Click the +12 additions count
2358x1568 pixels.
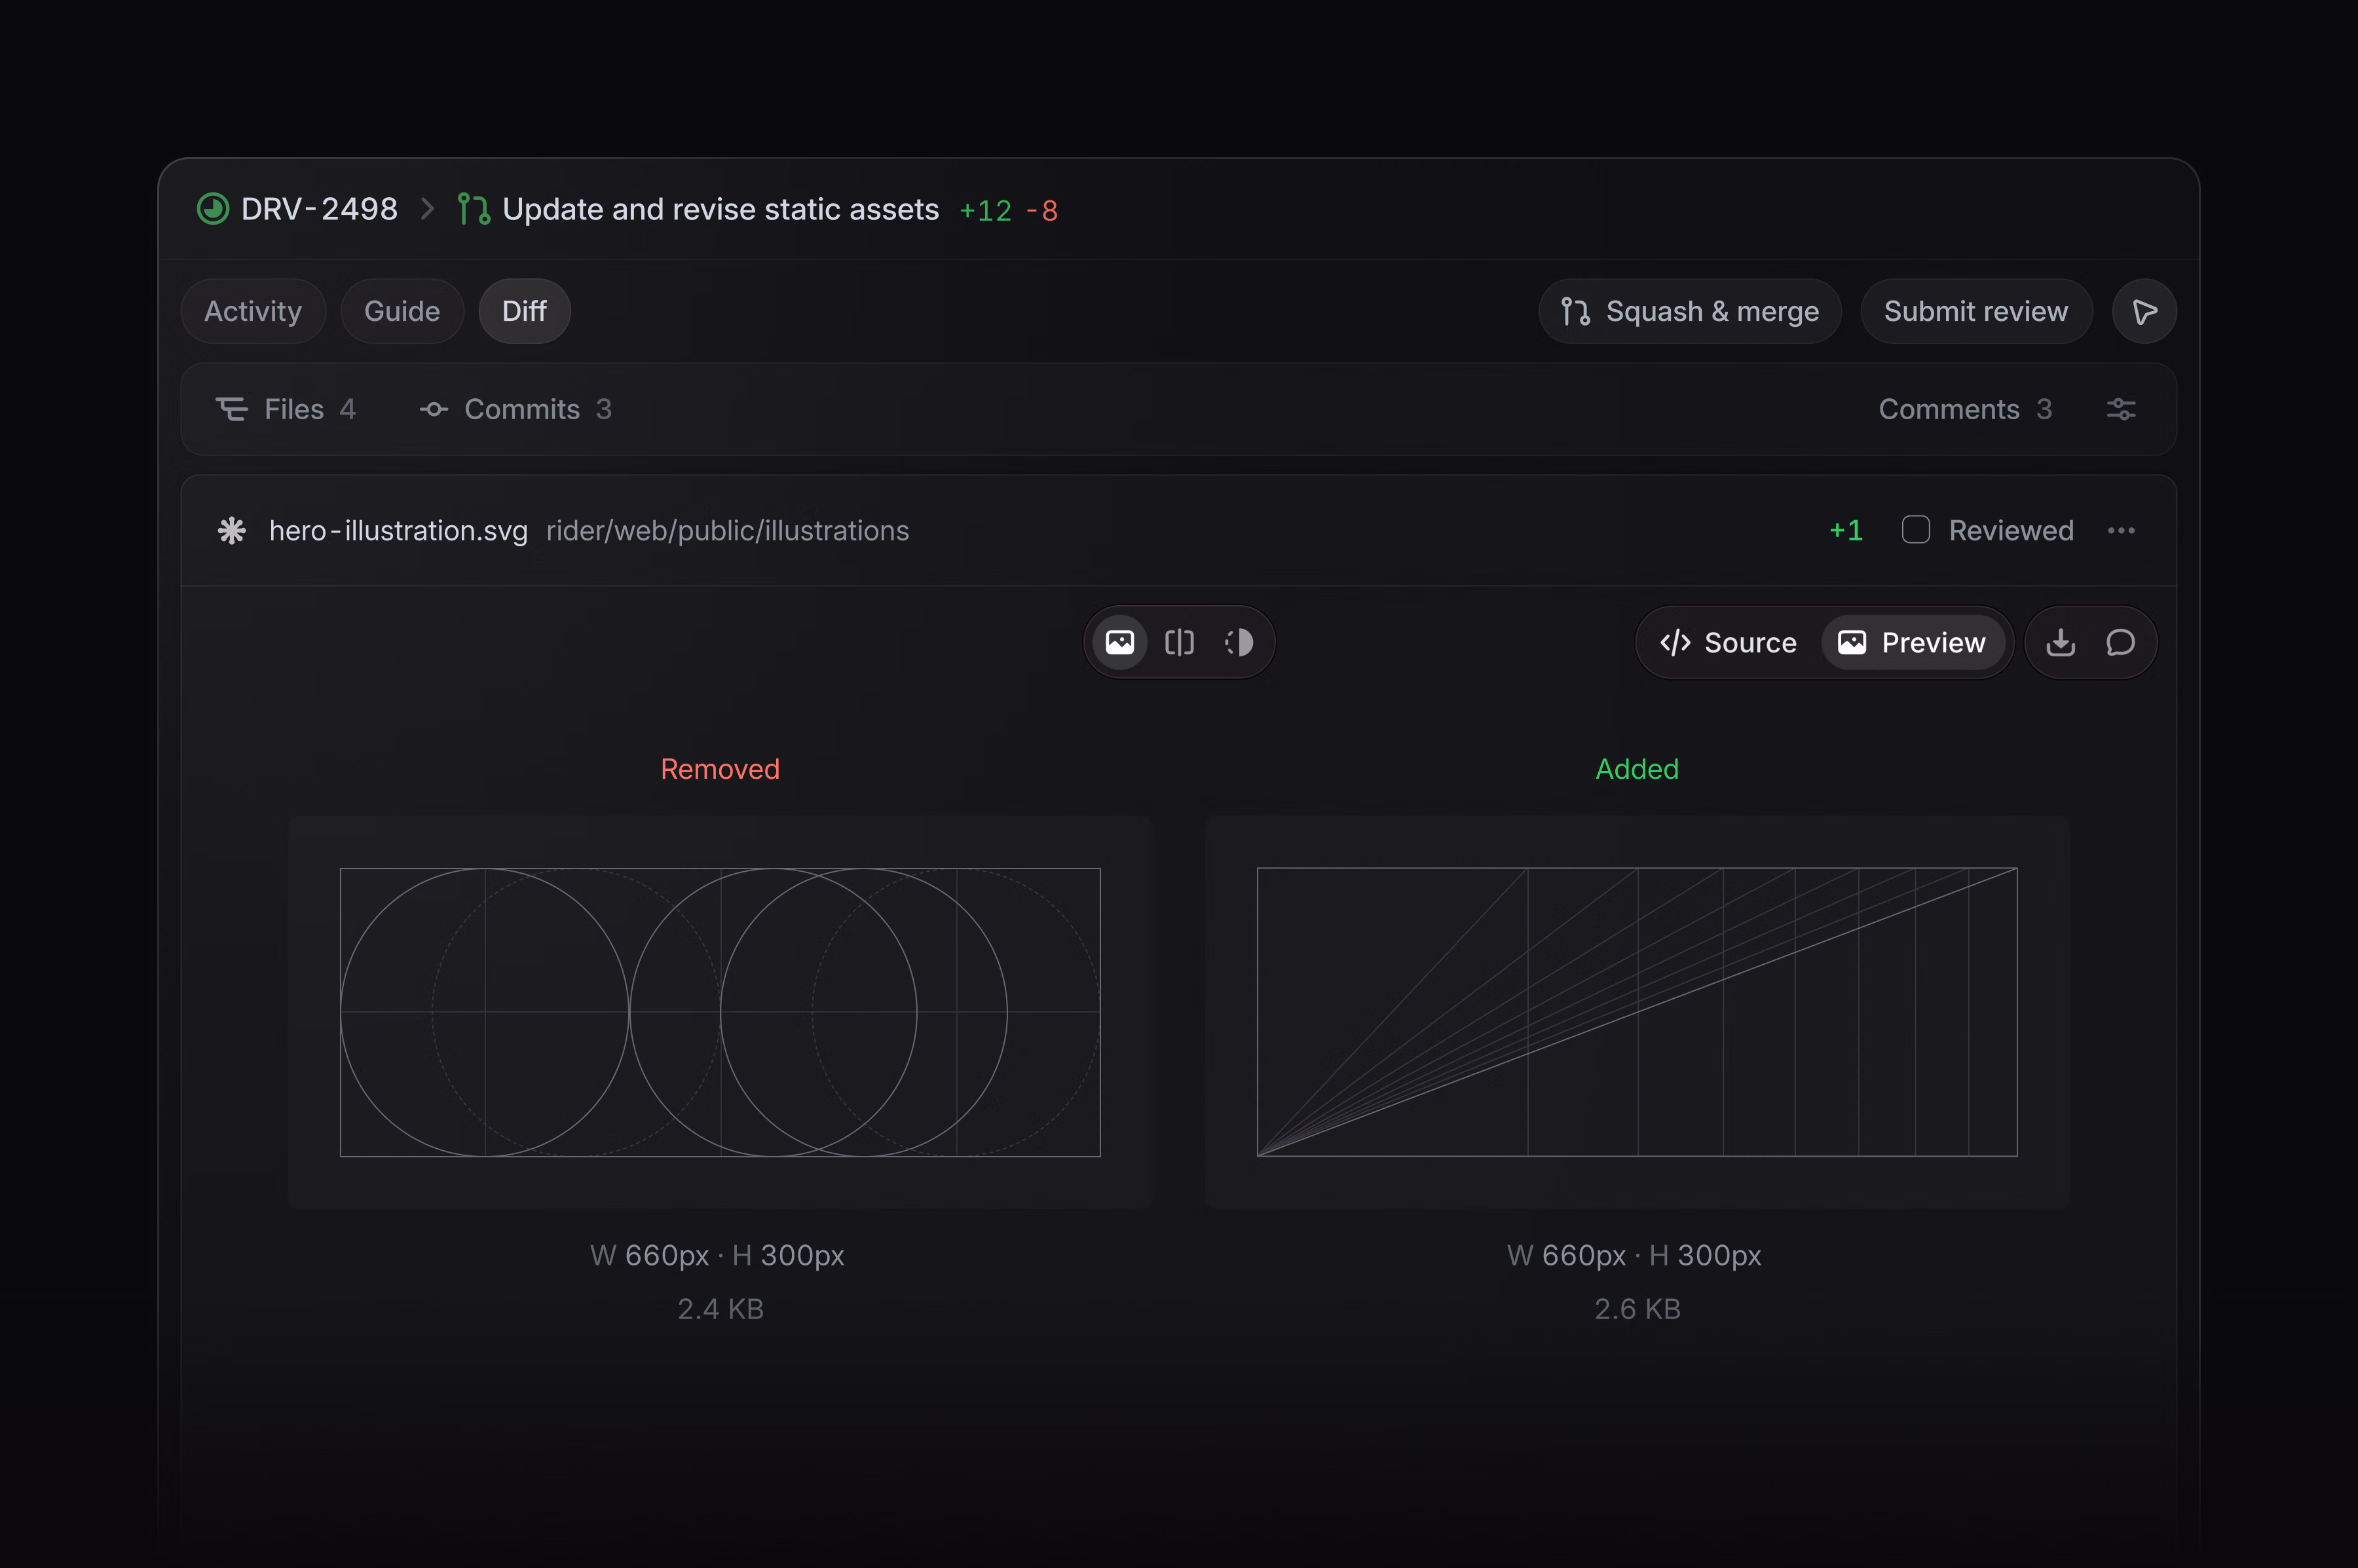tap(985, 211)
